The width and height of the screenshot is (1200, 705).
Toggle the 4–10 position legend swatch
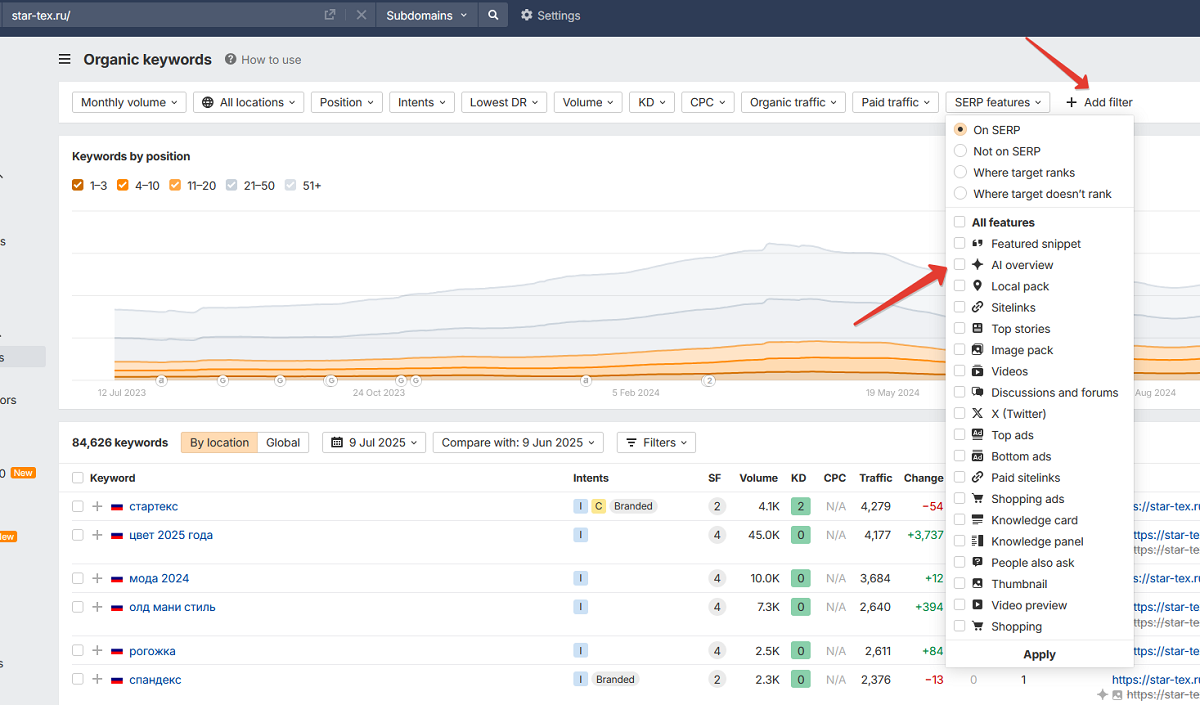pos(123,185)
